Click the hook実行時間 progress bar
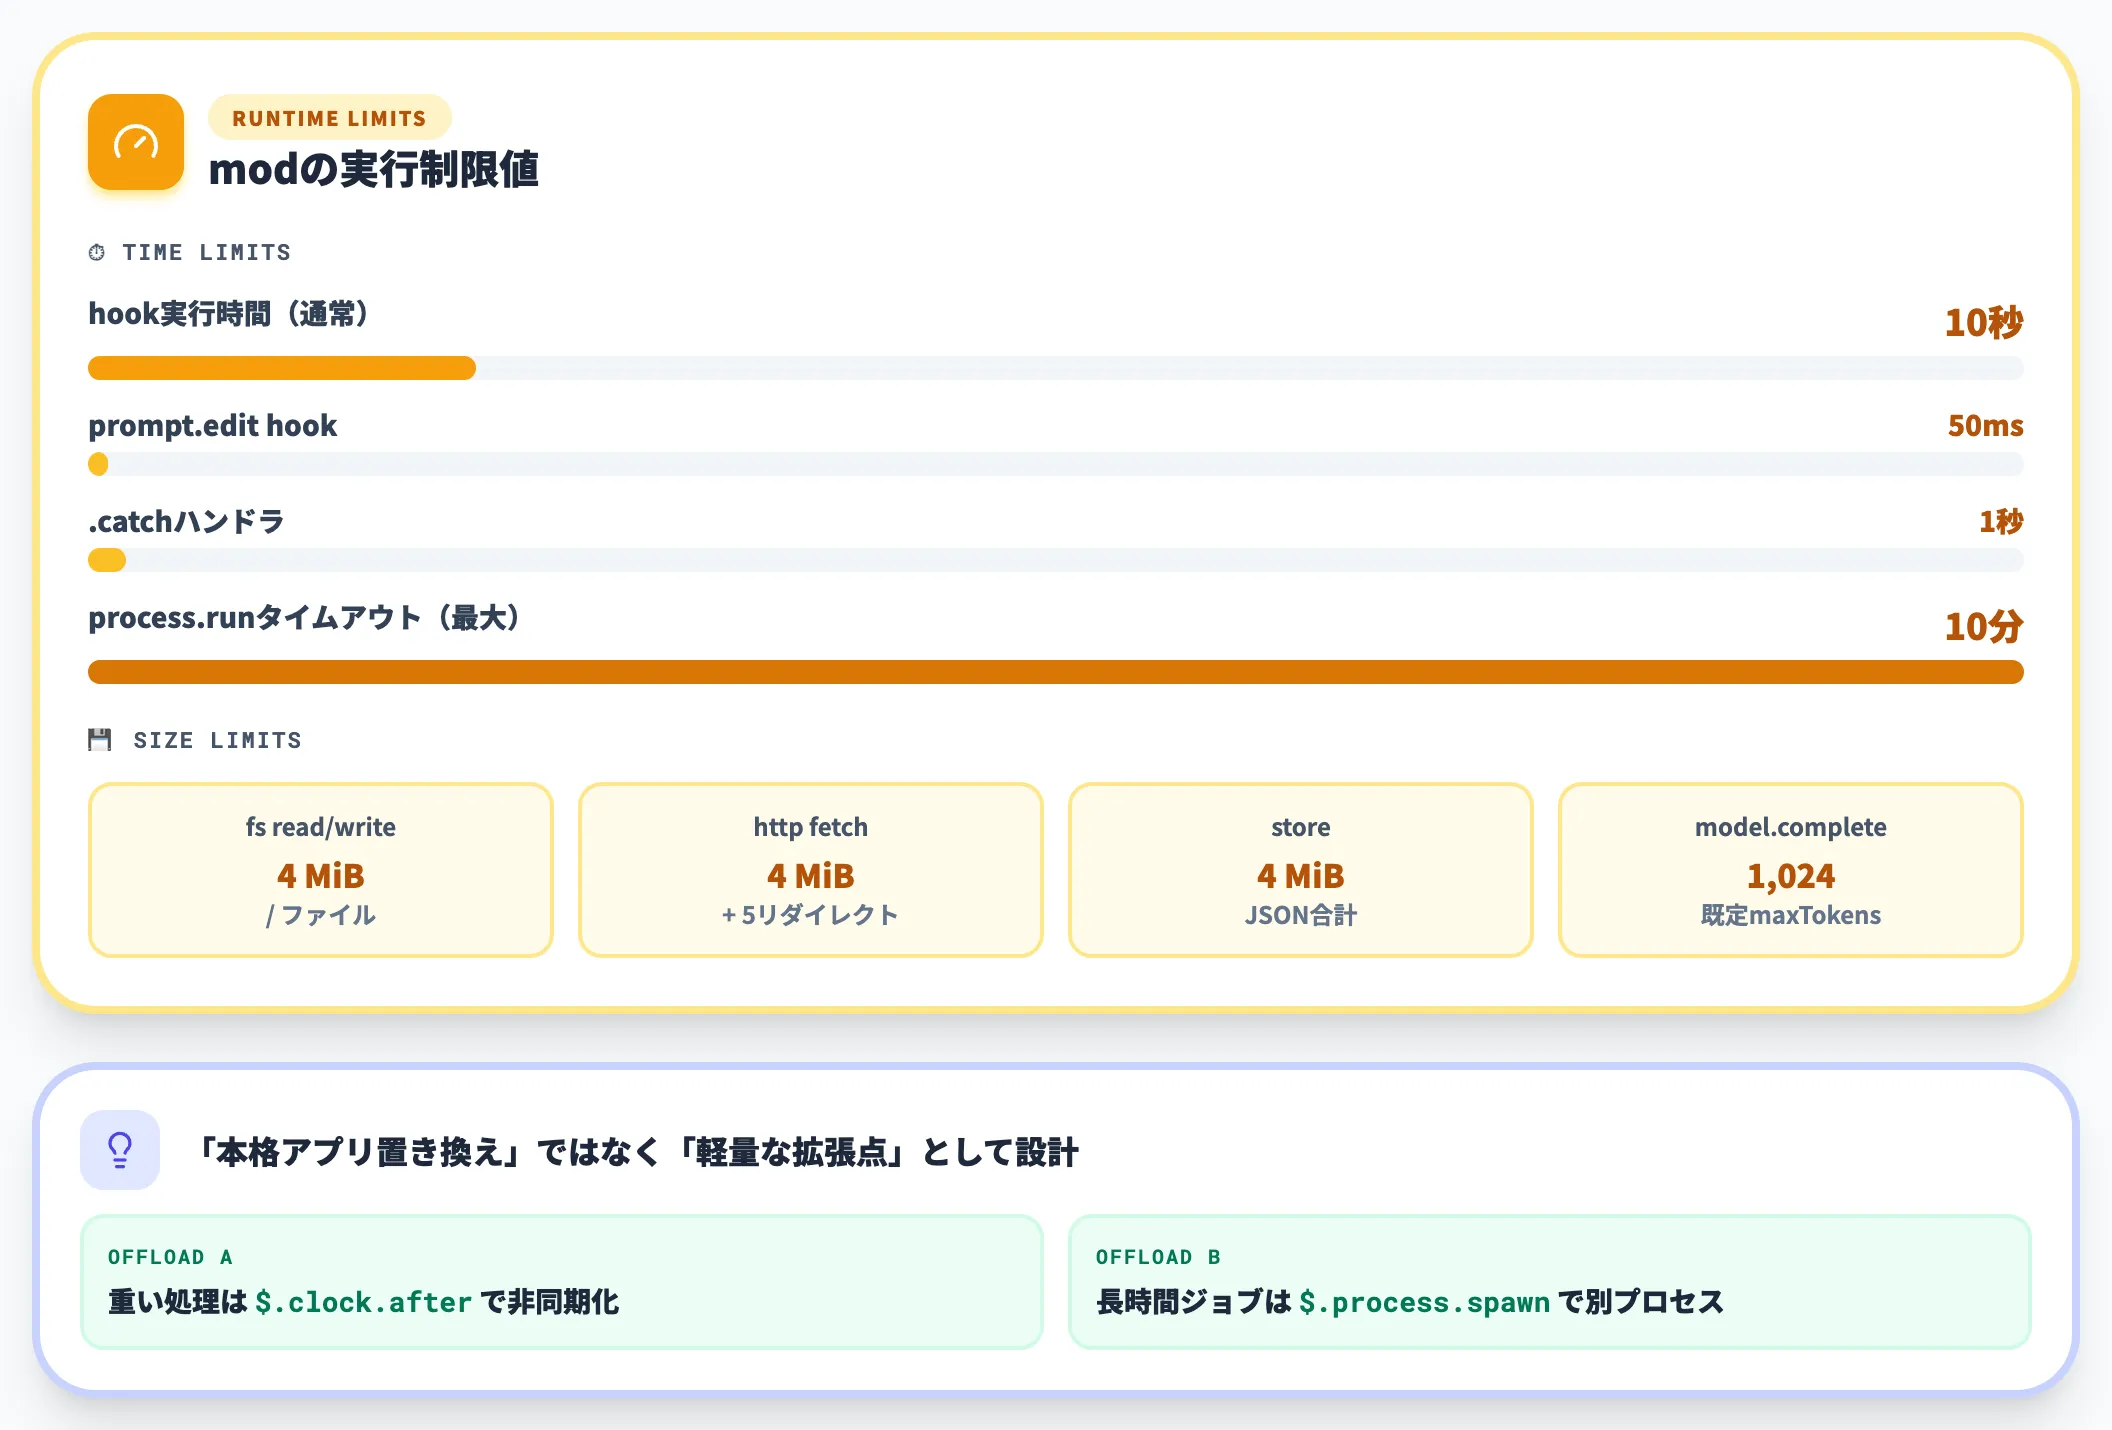Screen dimensions: 2112x1430 [x=1056, y=368]
